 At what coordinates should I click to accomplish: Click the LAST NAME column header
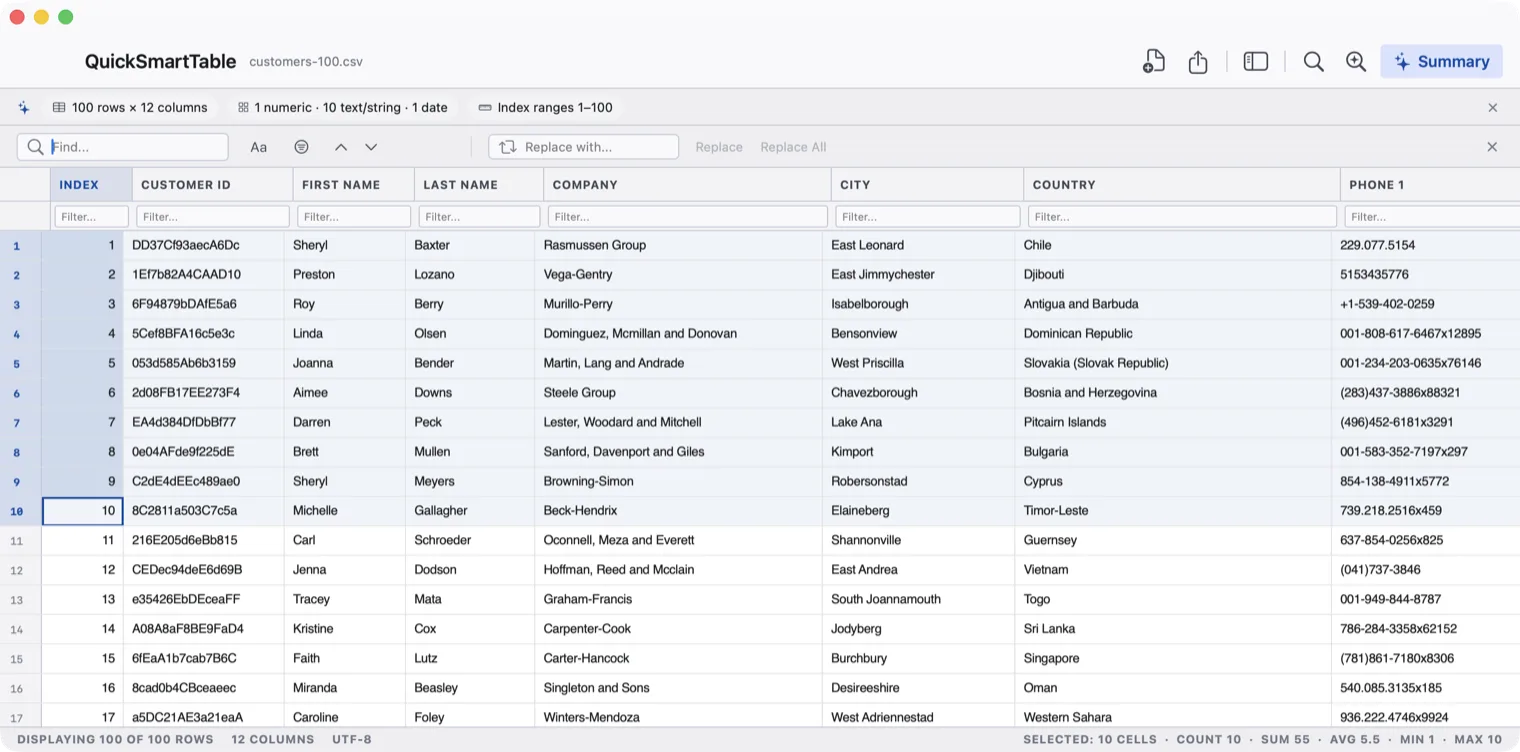[479, 185]
